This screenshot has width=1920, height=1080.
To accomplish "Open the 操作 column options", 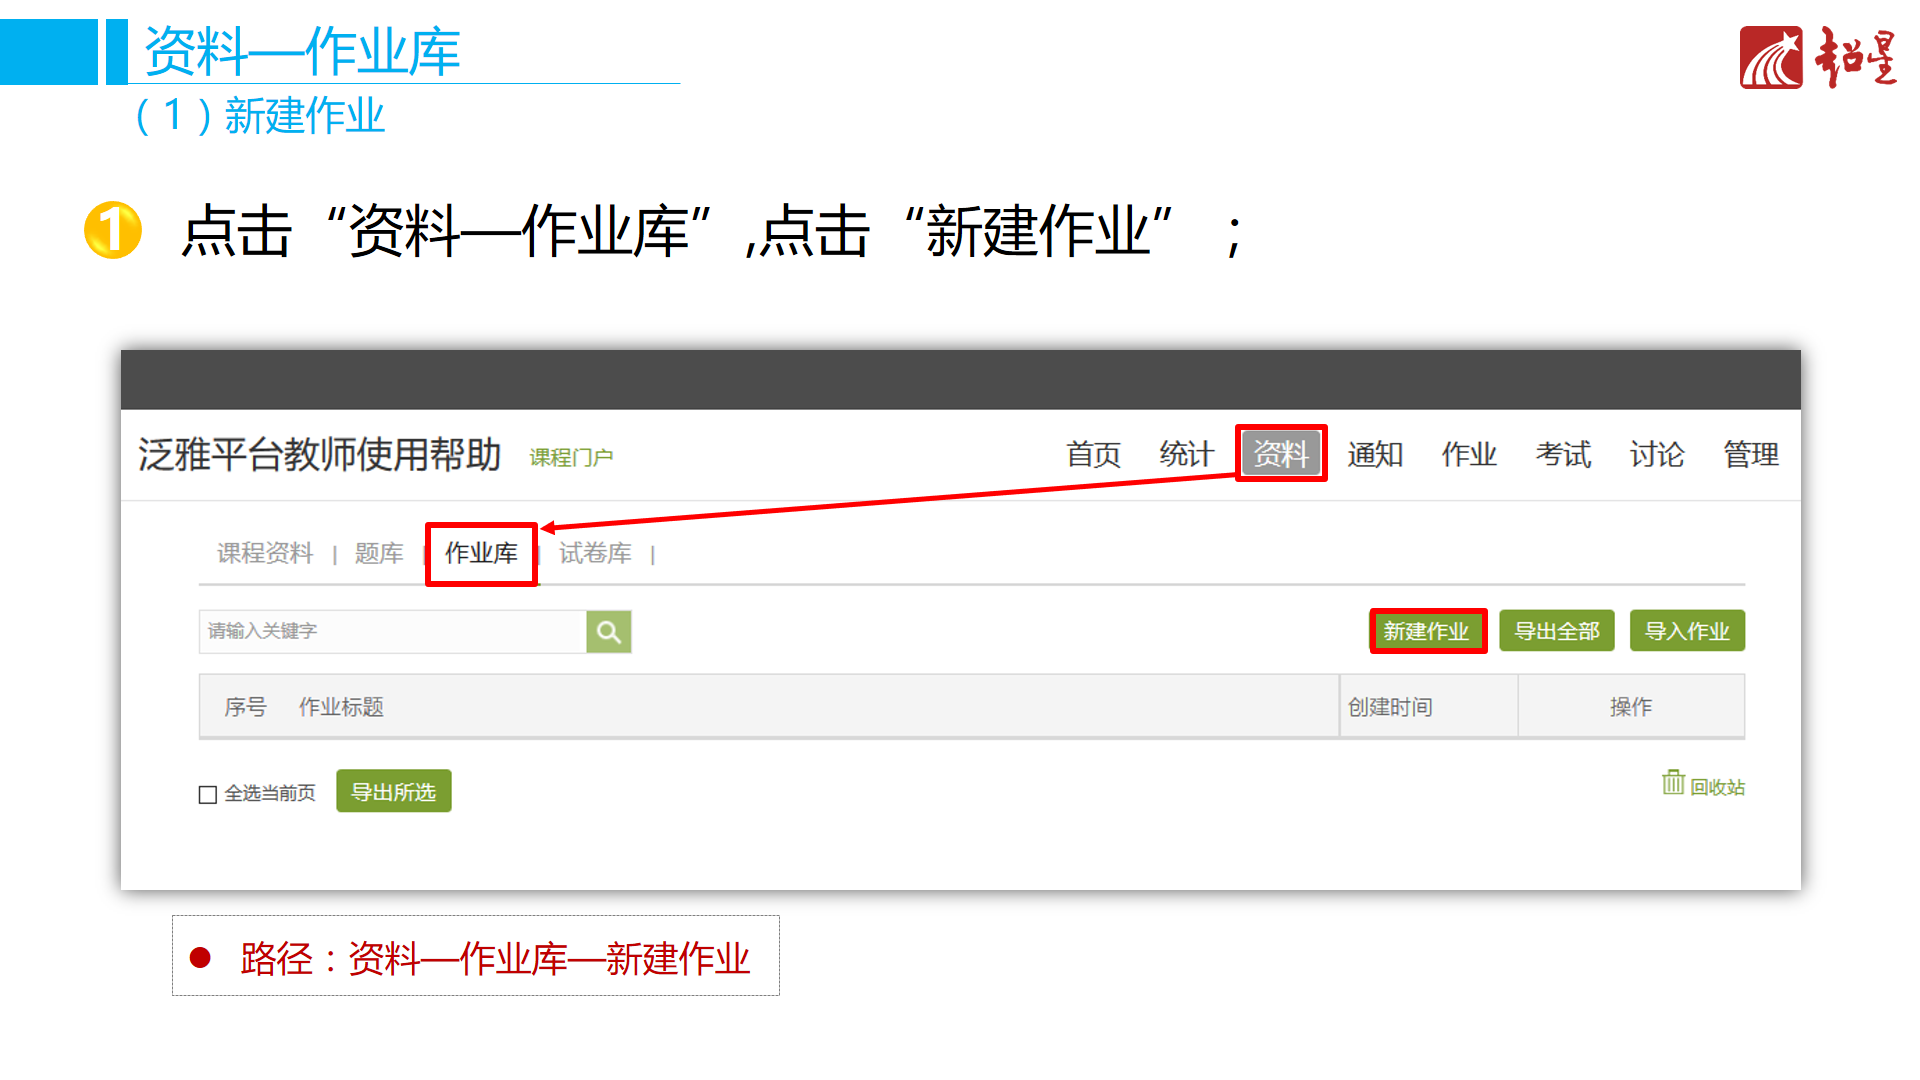I will [1632, 706].
